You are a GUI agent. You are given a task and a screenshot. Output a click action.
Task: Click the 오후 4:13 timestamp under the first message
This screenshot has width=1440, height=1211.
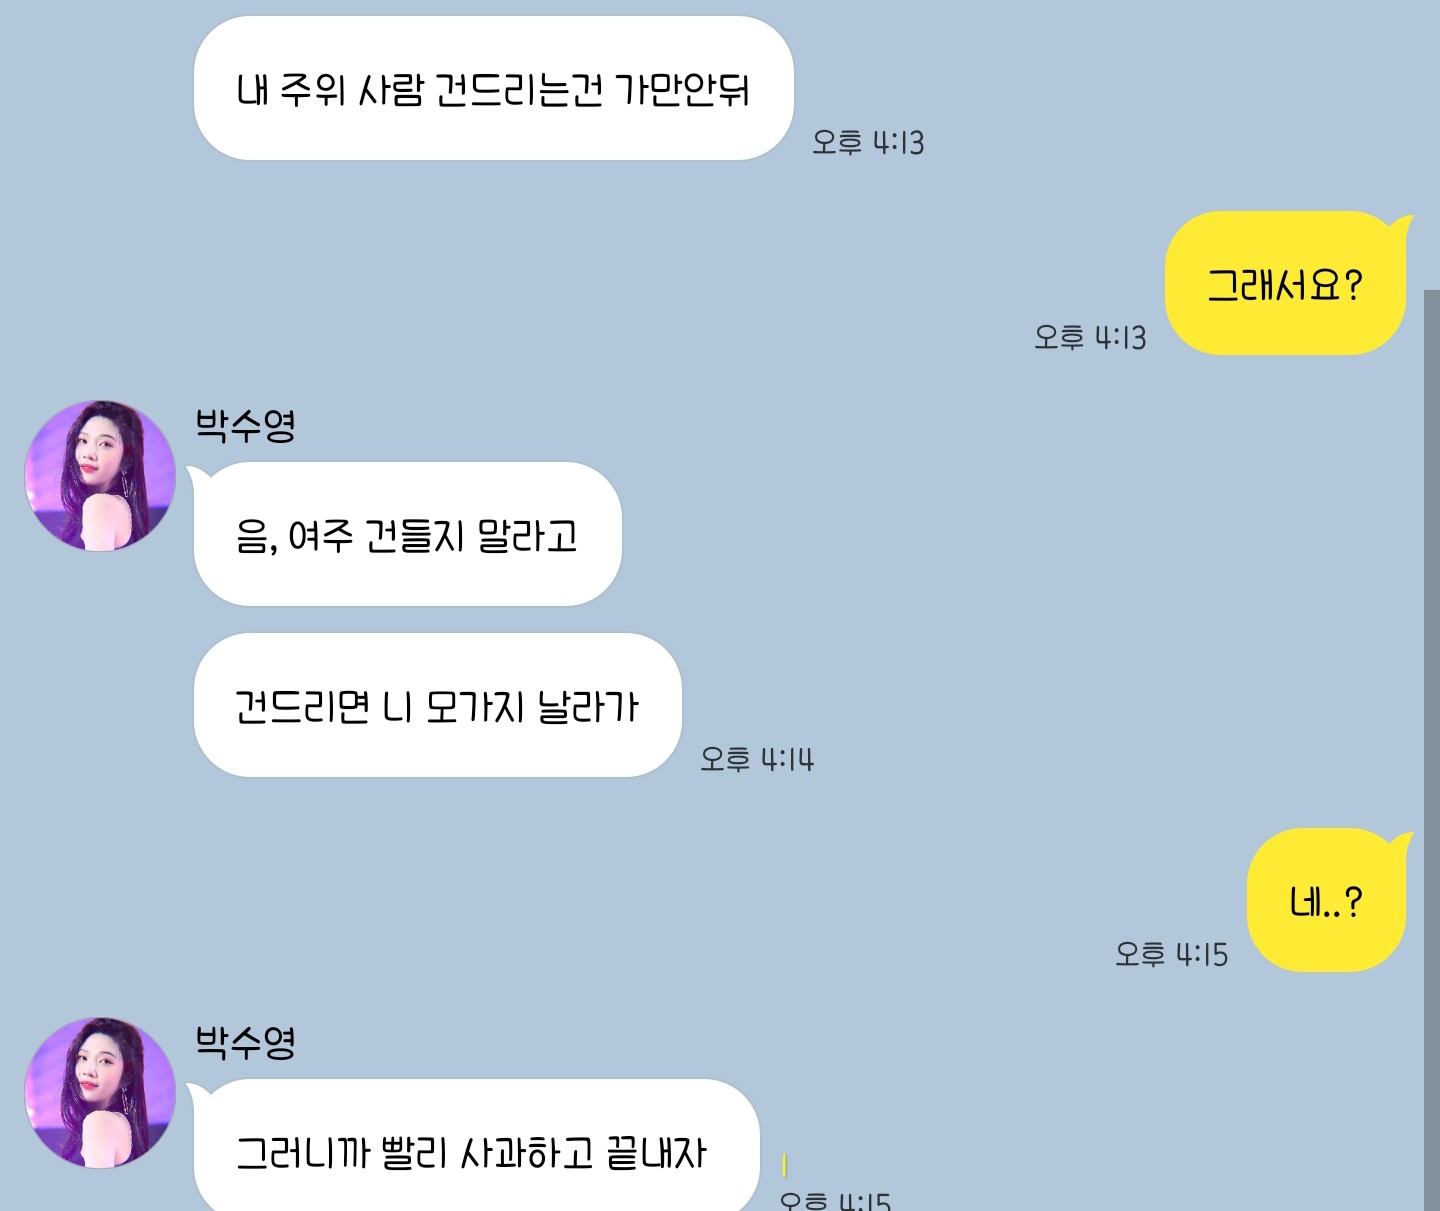[868, 142]
